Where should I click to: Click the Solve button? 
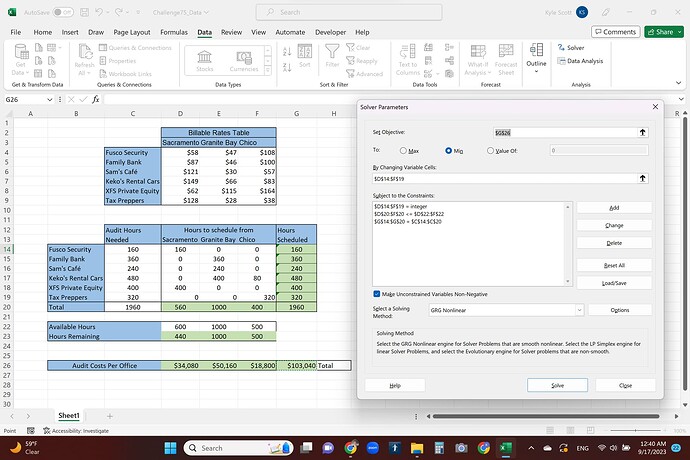click(x=557, y=385)
